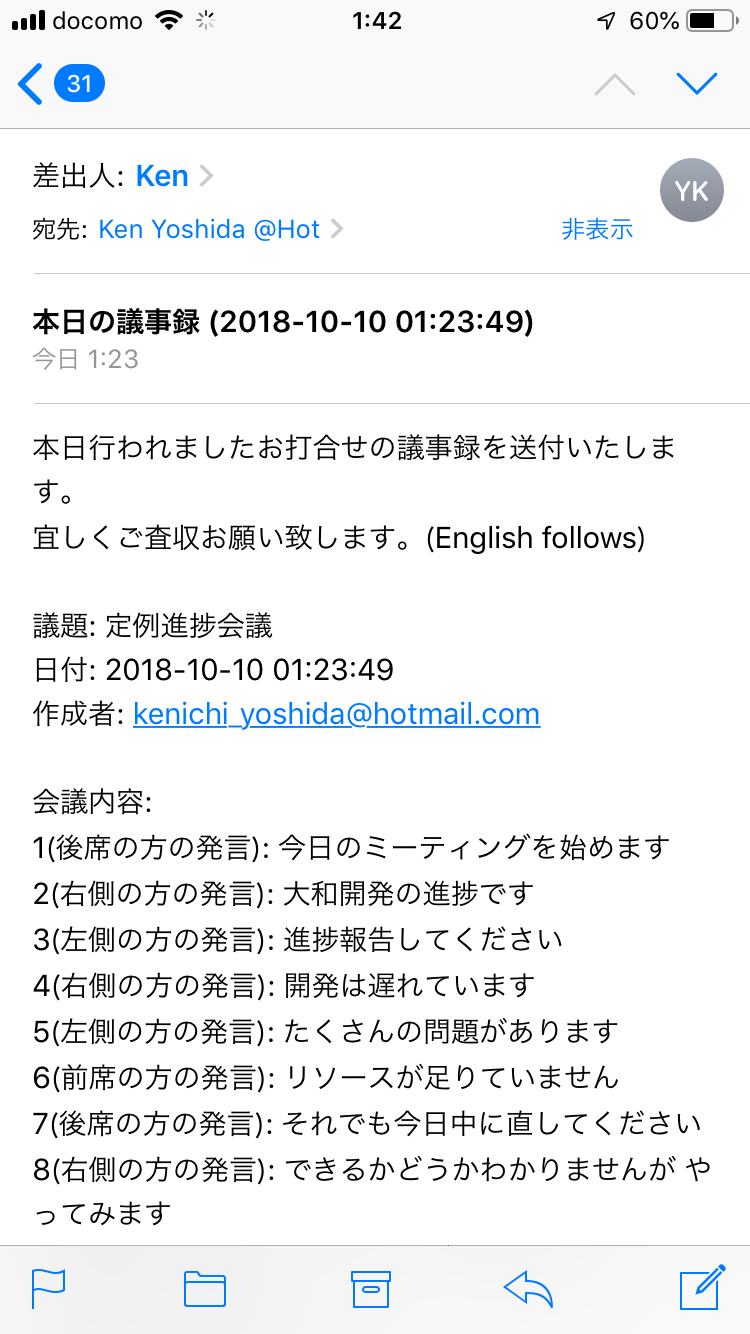Screen dimensions: 750x1334
Task: Go to next message with down arrow
Action: 697,84
